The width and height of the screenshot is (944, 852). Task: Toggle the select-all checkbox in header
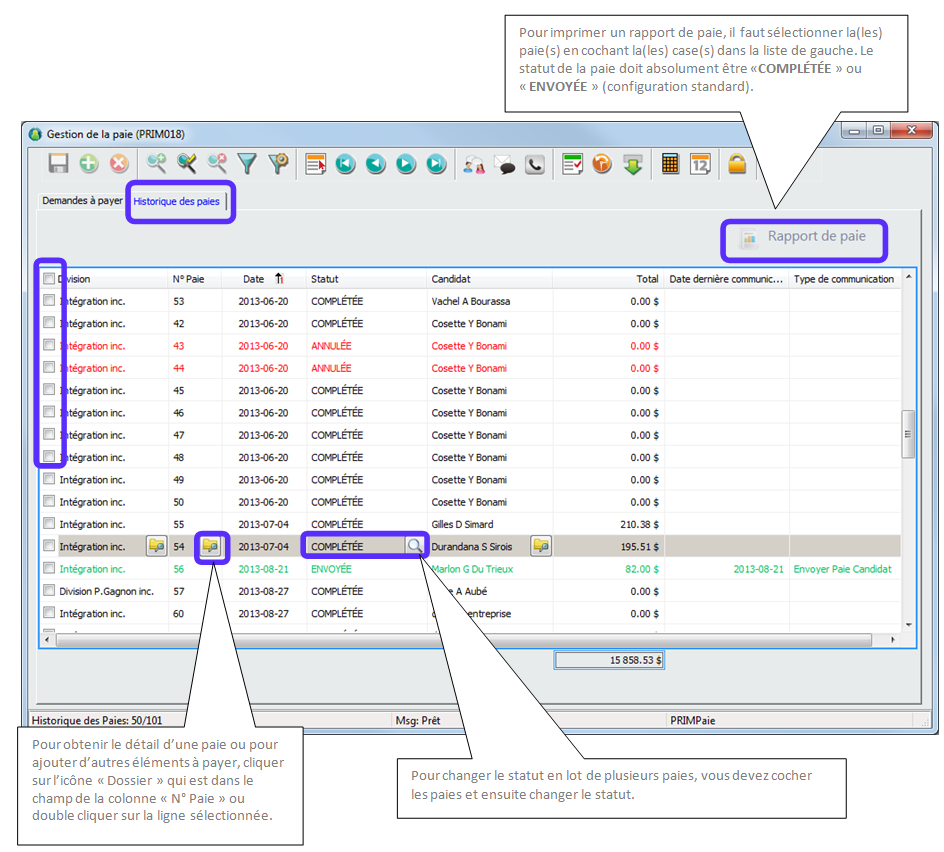(49, 279)
